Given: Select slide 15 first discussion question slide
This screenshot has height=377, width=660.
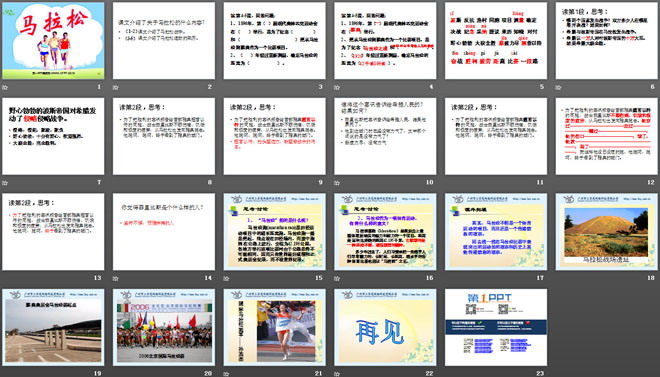Looking at the screenshot, I should (x=274, y=232).
